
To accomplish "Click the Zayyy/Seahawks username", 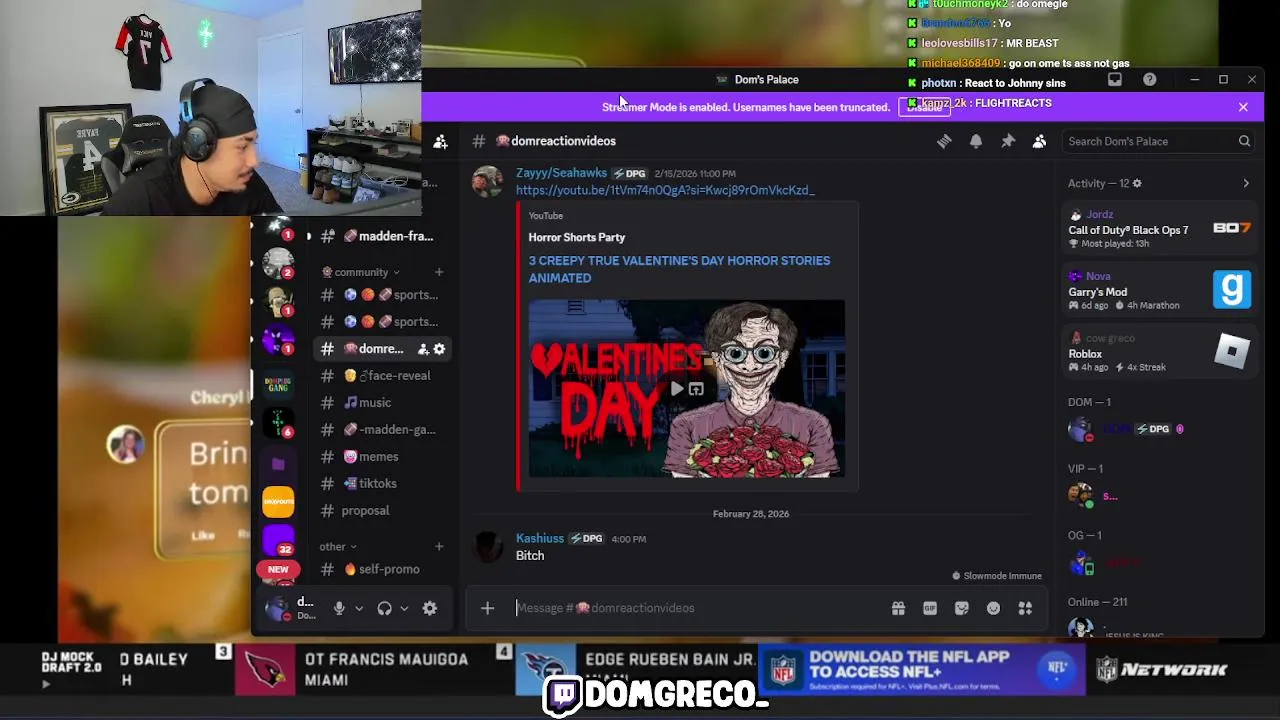I will click(561, 173).
